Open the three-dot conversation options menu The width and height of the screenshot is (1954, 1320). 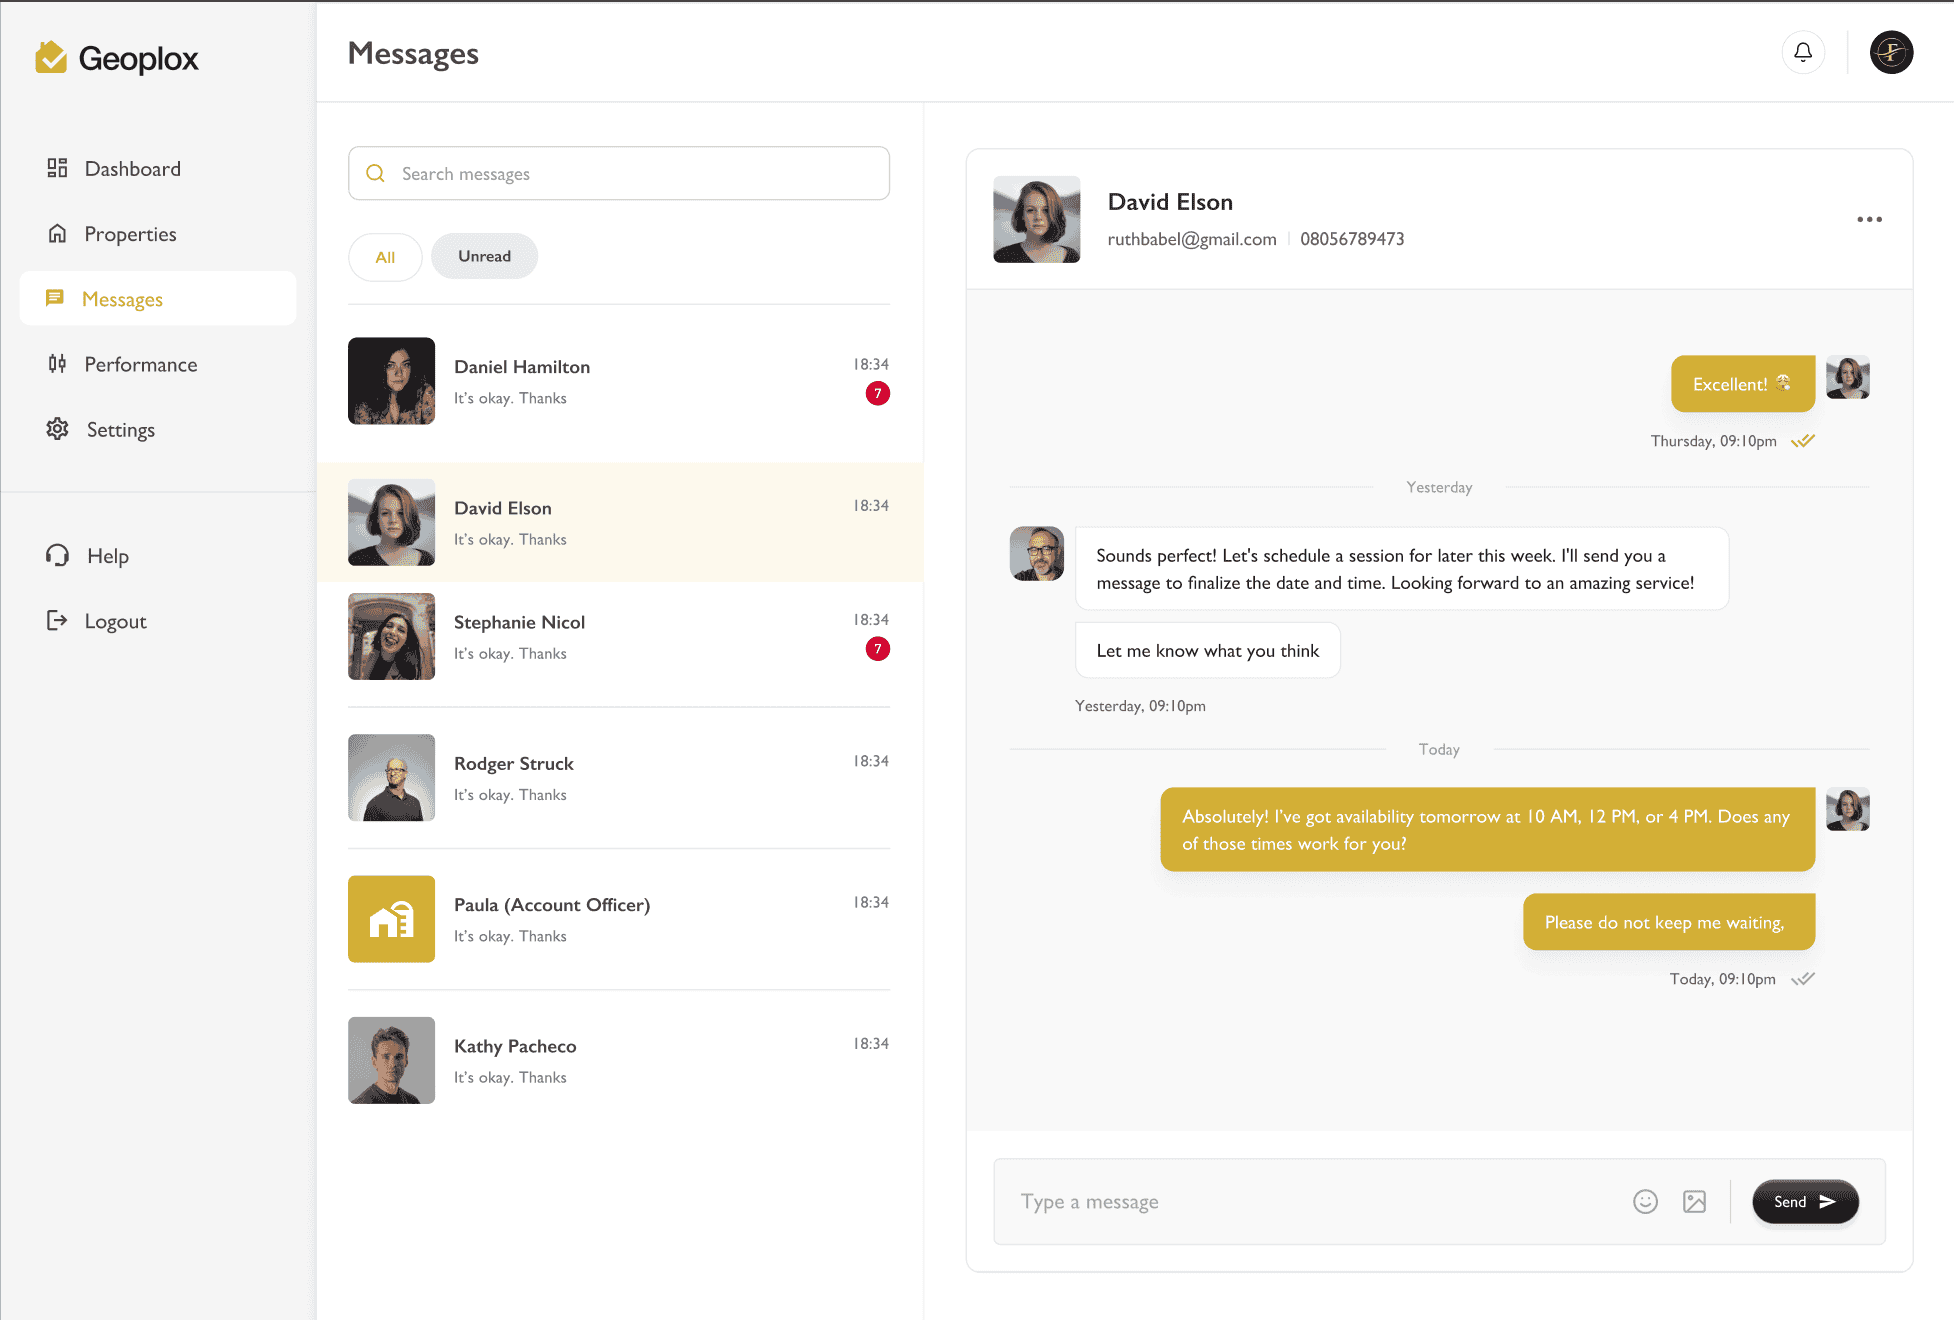click(1869, 219)
